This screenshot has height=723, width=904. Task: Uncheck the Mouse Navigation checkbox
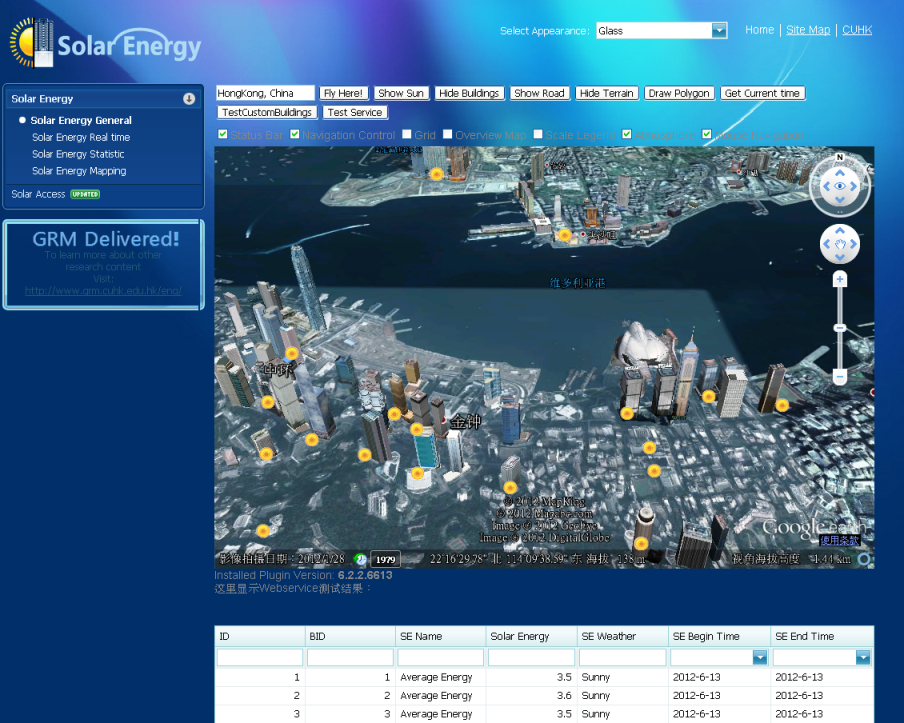707,134
